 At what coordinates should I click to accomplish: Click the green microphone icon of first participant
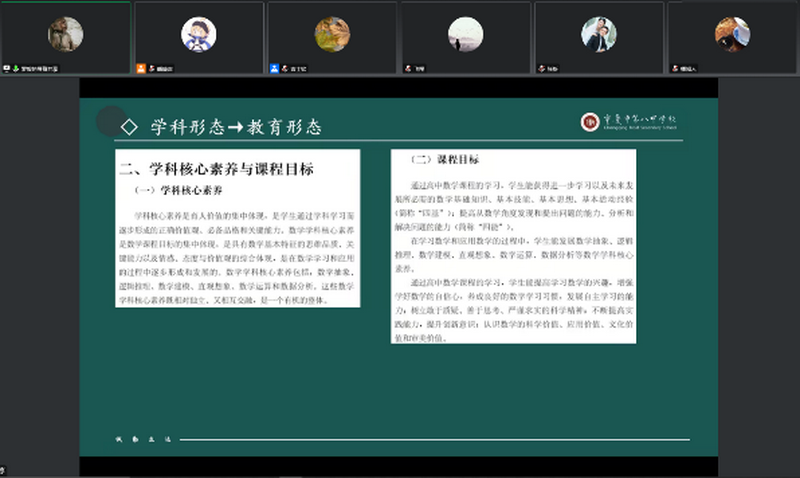pos(16,68)
